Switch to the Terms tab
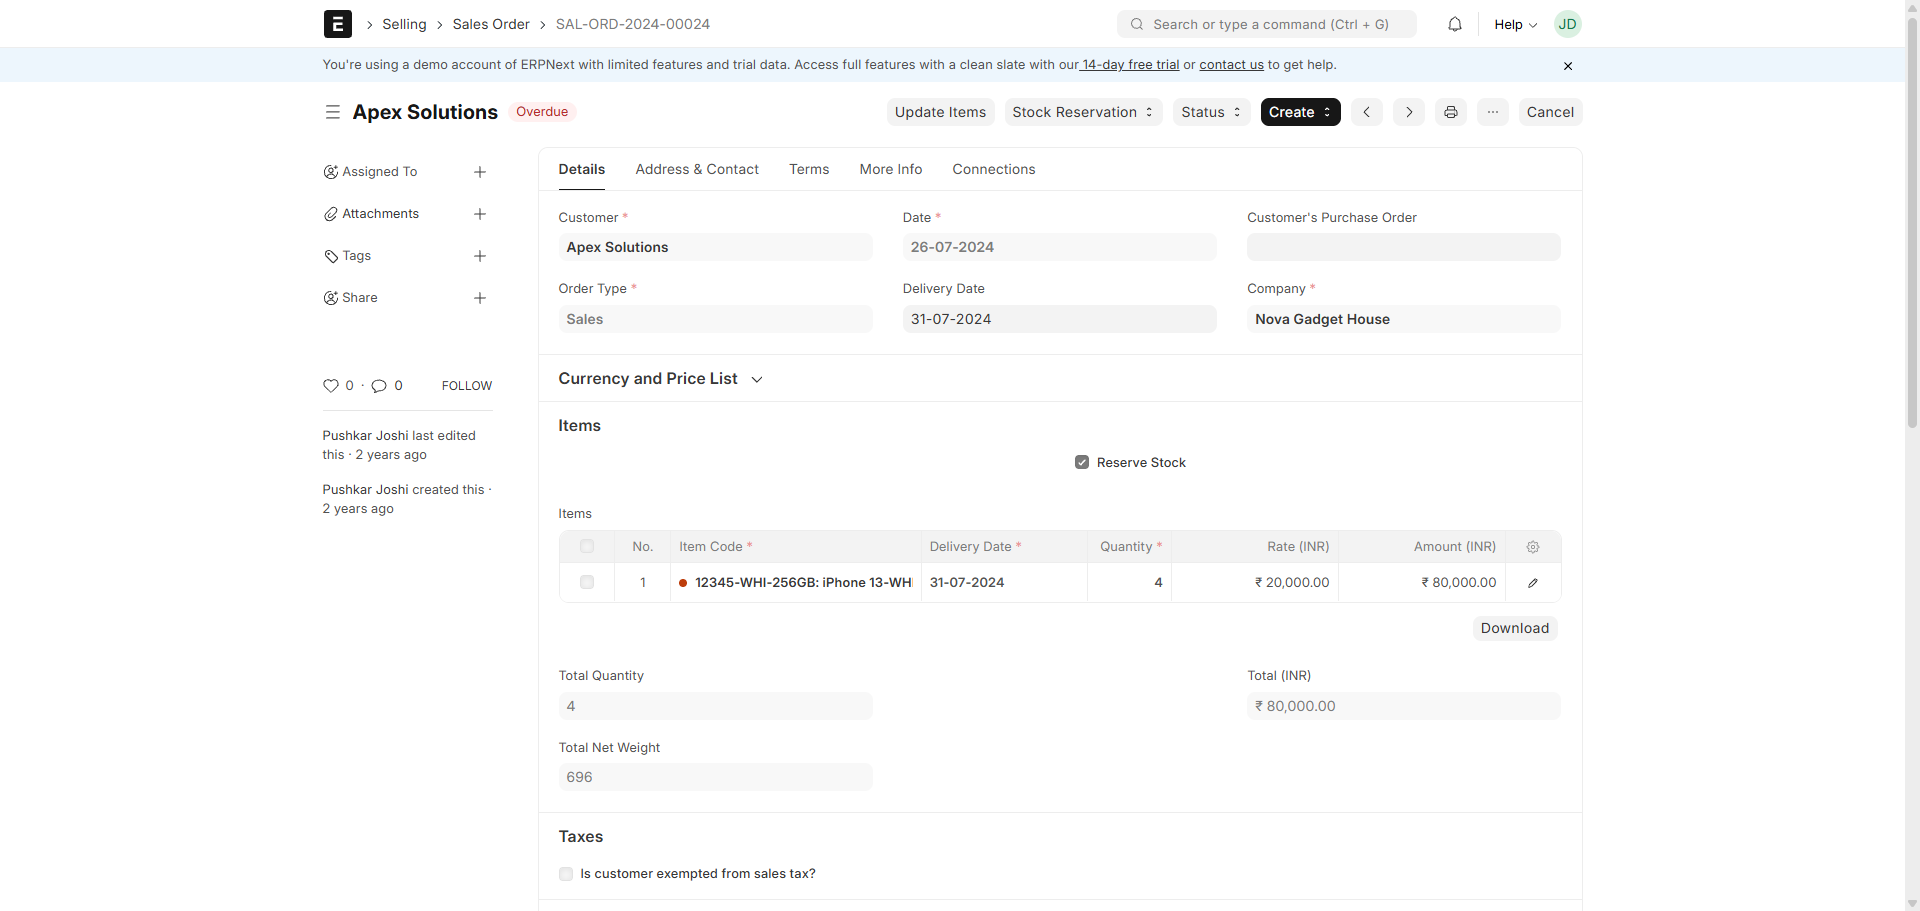The image size is (1920, 911). pos(809,169)
